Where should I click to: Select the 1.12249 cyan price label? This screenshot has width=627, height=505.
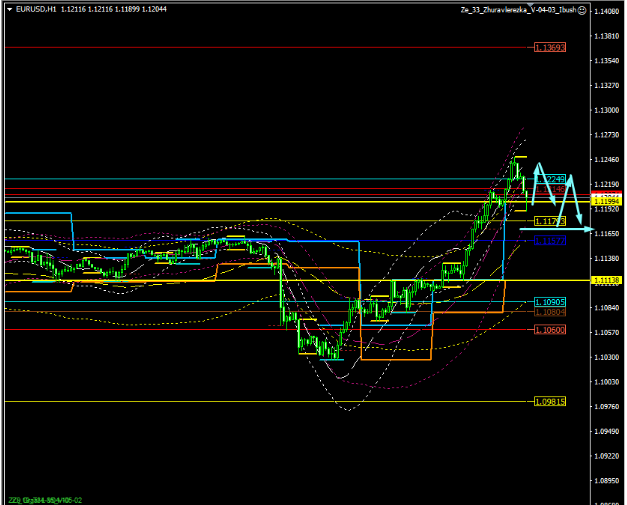click(x=553, y=179)
